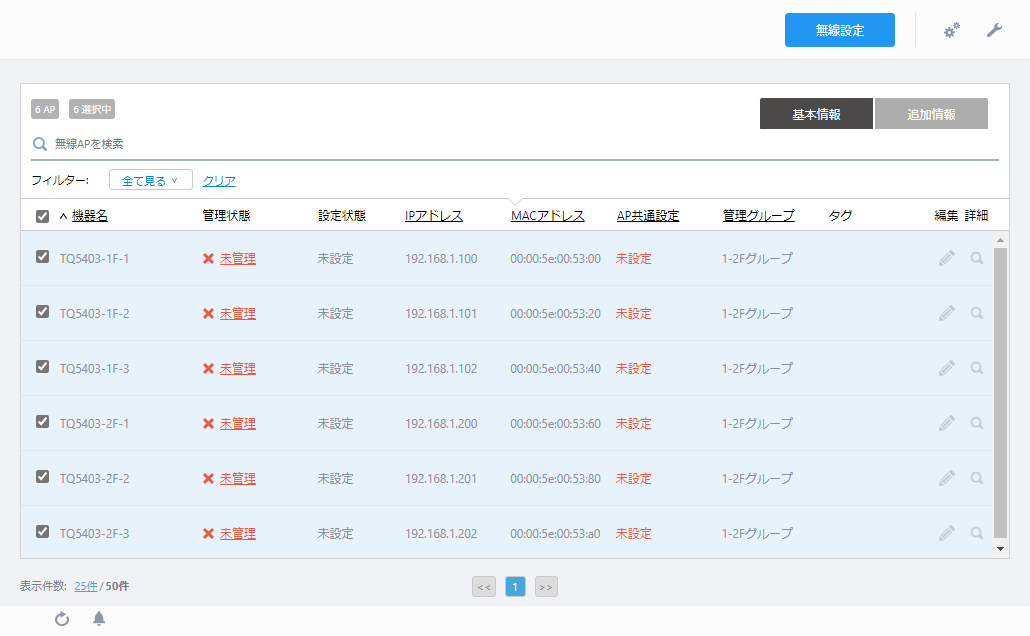Click red X icon for TQ5403-2F-3
Viewport: 1030px width, 636px height.
208,534
